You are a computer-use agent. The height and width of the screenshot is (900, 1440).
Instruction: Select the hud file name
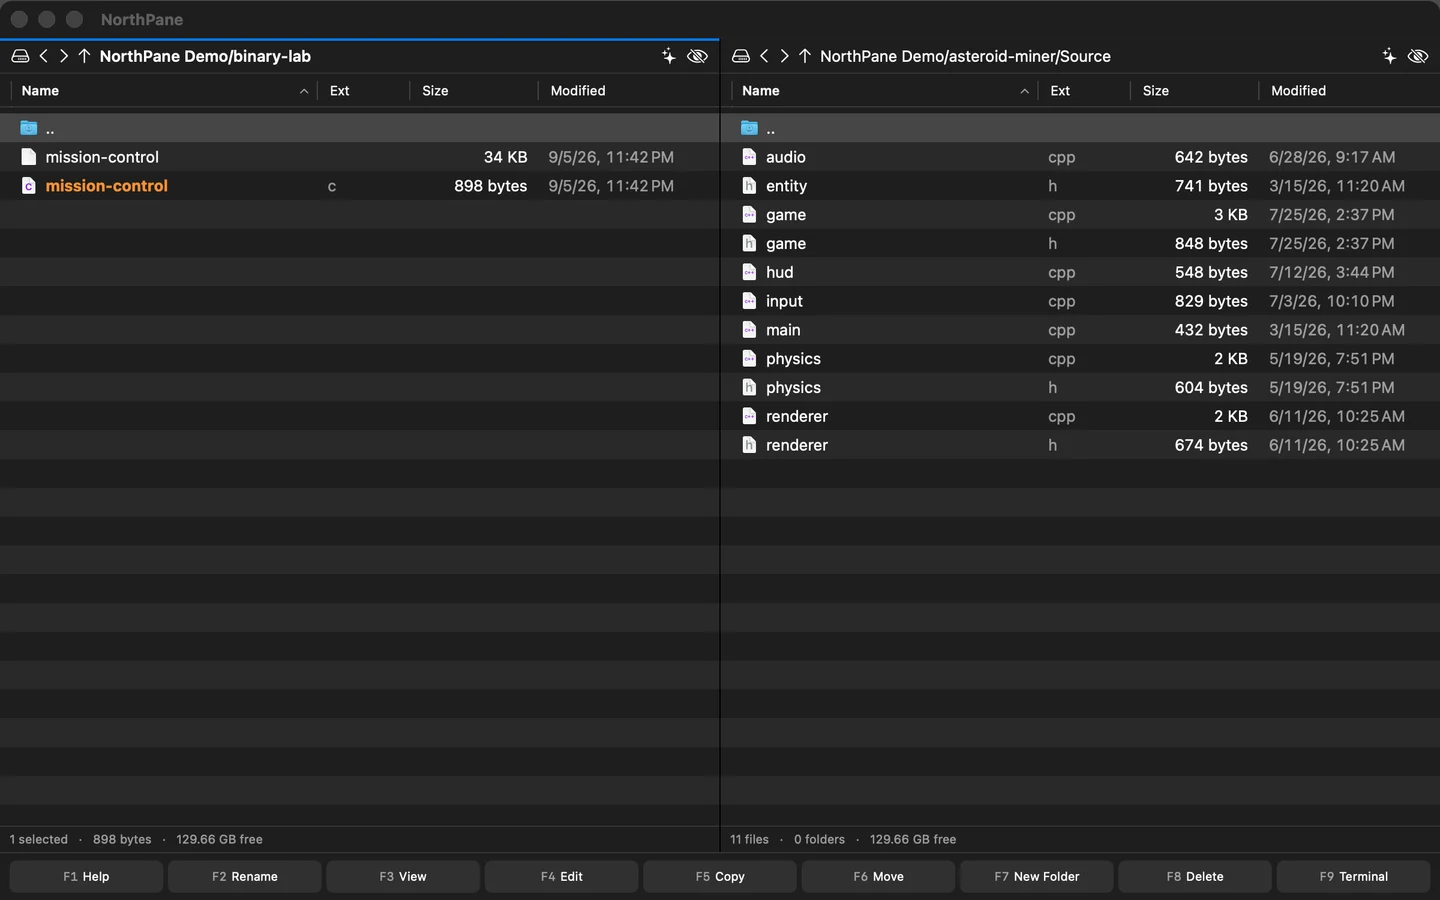click(x=780, y=272)
